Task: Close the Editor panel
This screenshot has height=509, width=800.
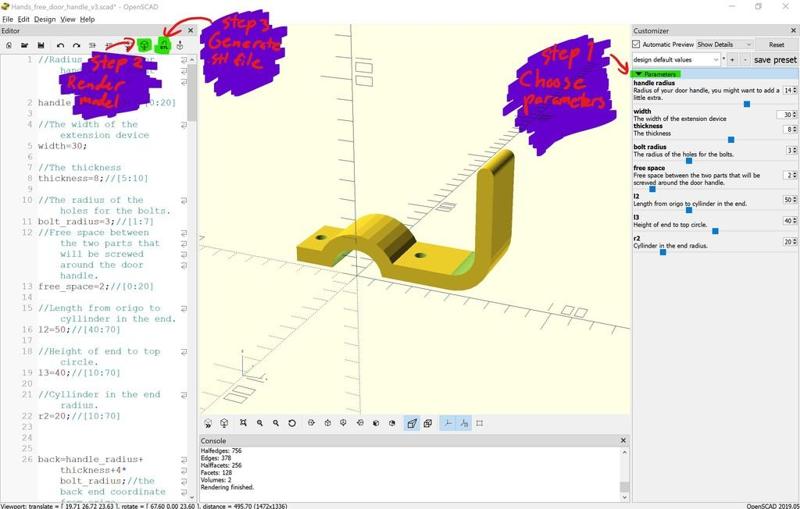Action: tap(190, 31)
